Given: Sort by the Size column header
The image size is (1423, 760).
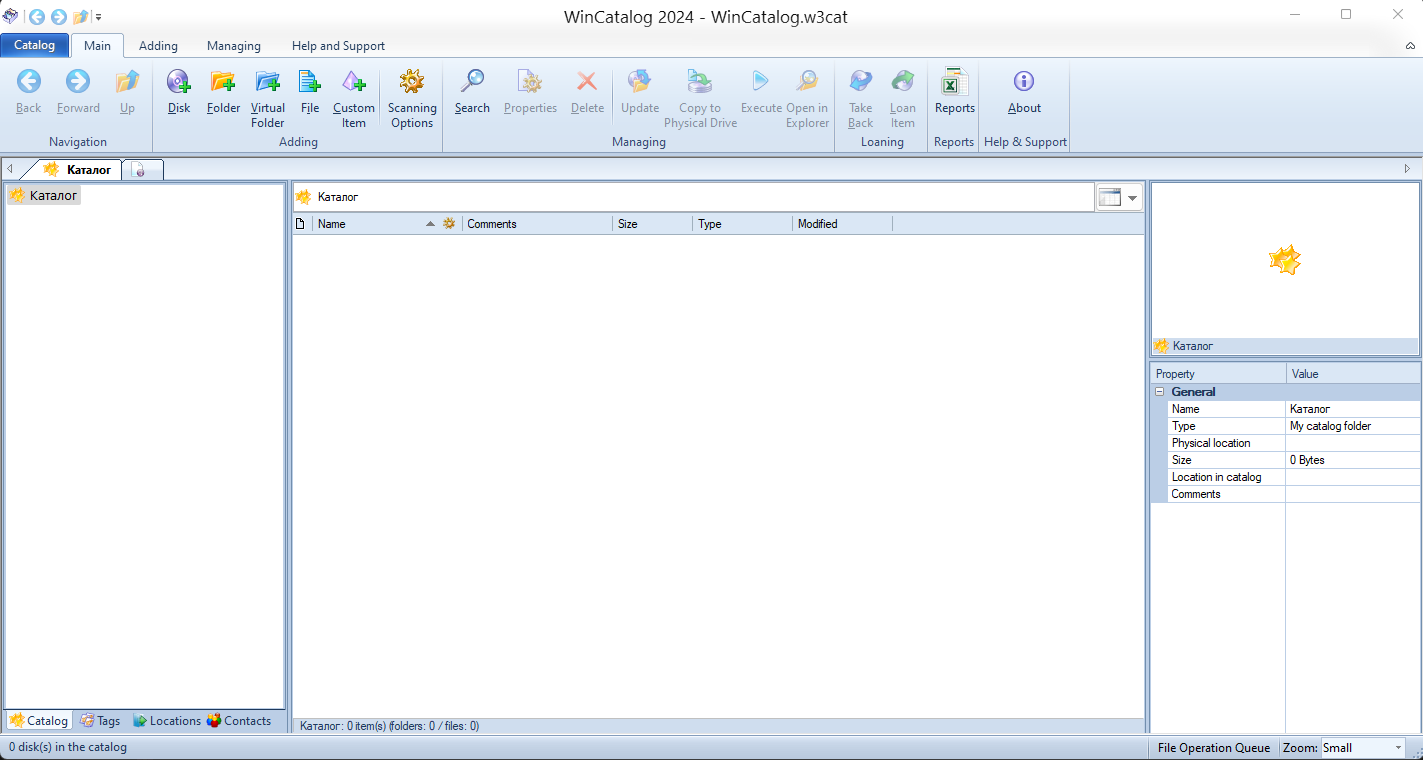Looking at the screenshot, I should point(653,224).
